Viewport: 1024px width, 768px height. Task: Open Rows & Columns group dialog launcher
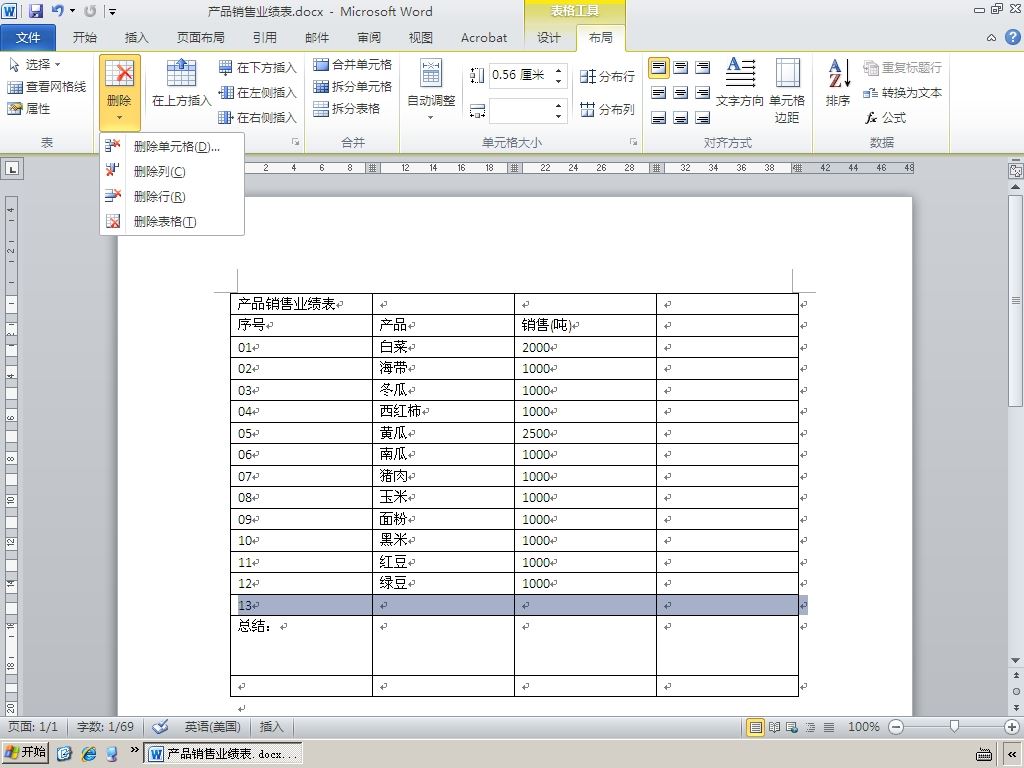click(x=296, y=142)
